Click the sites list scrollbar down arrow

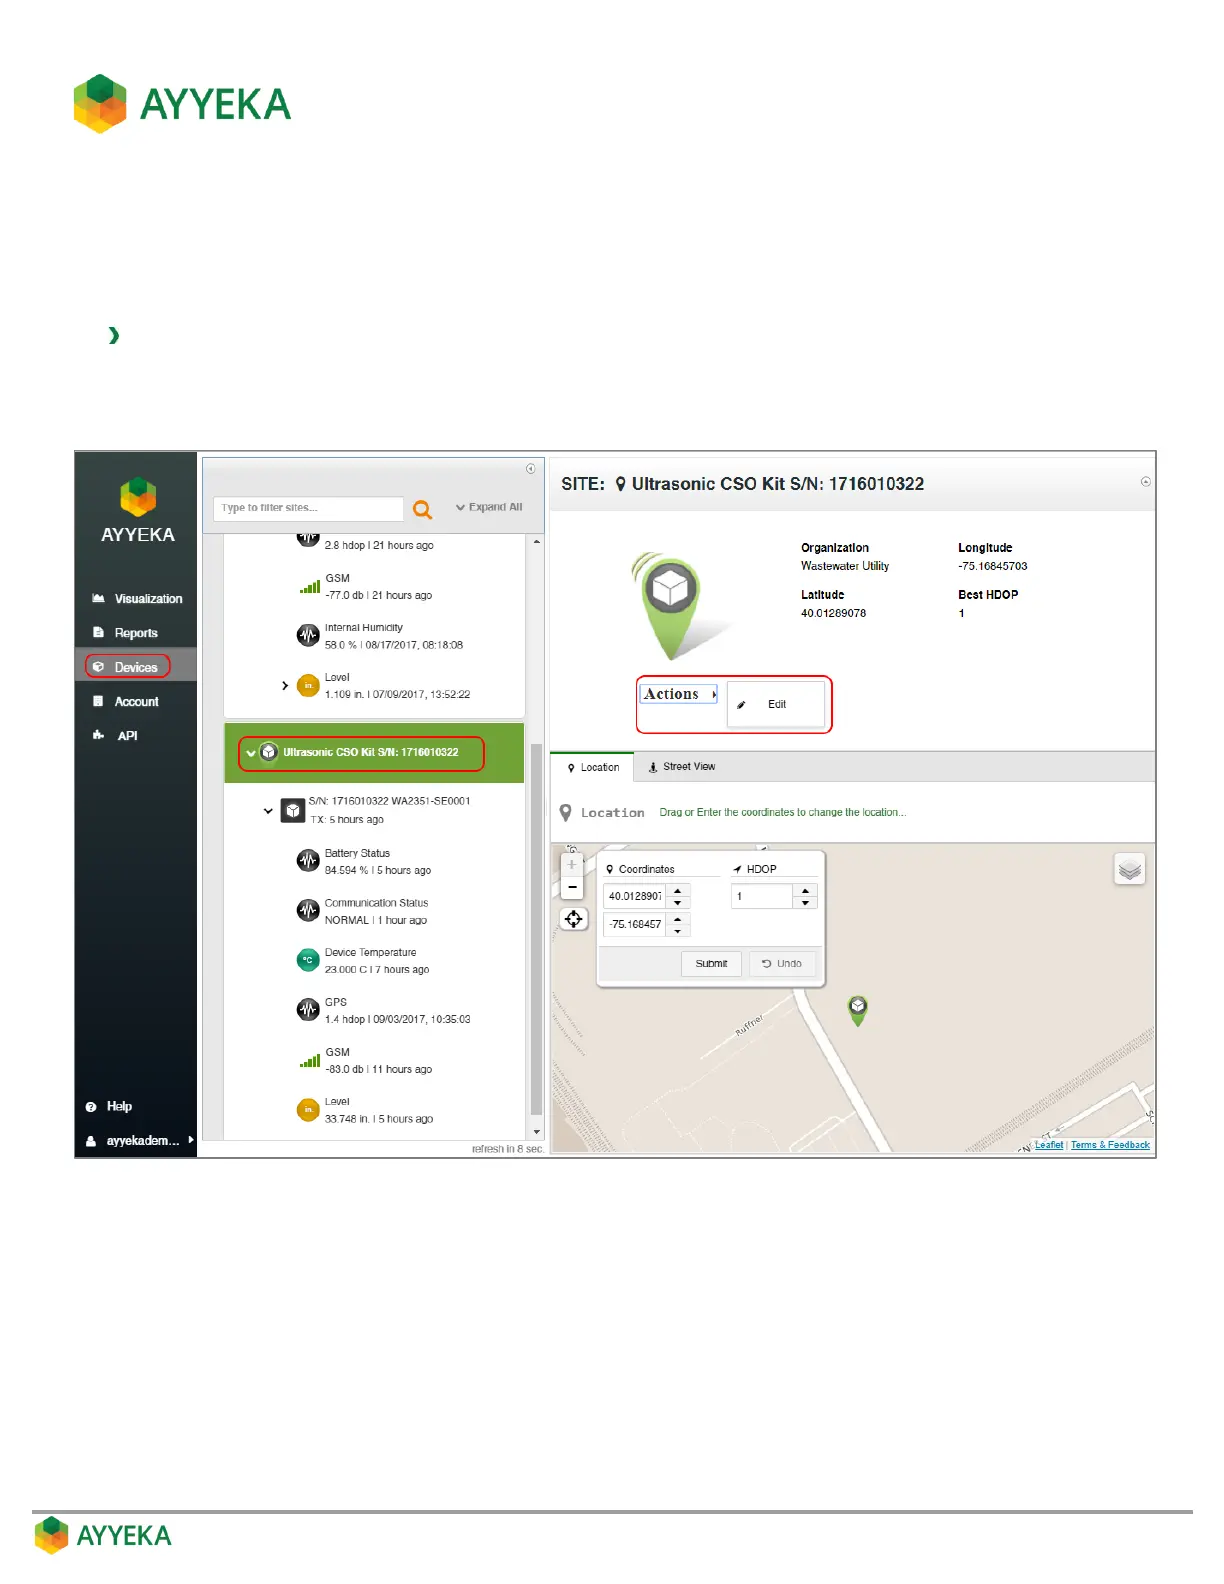(x=537, y=1132)
